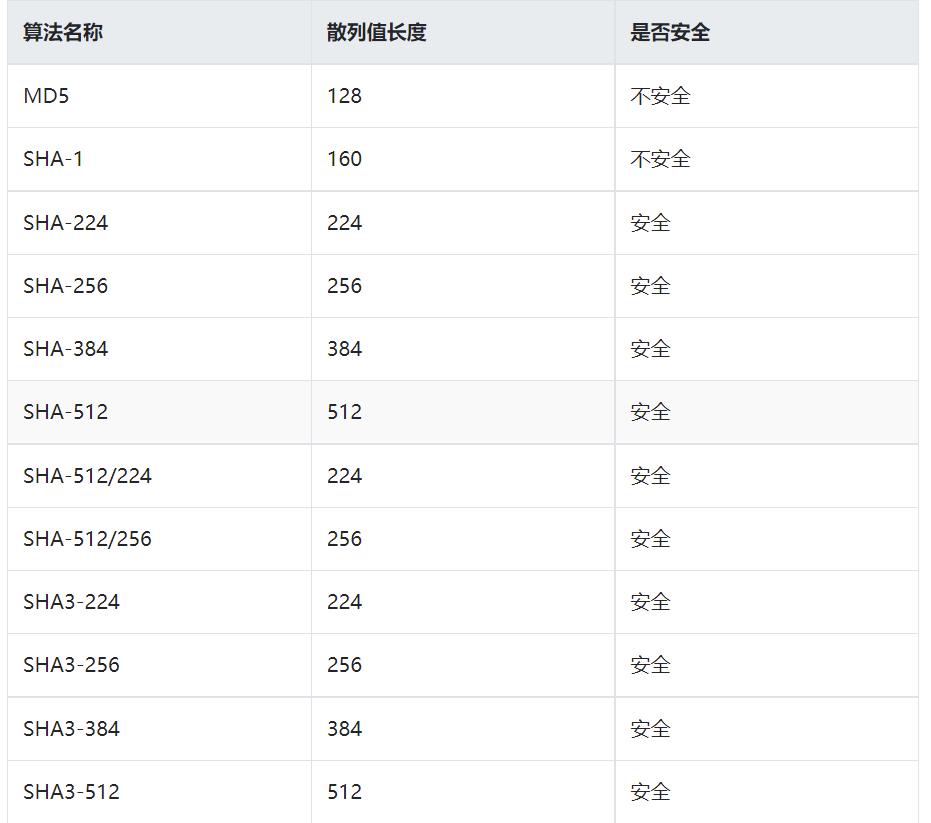Select the SHA-224 name cell
Image resolution: width=931 pixels, height=823 pixels.
tap(66, 223)
